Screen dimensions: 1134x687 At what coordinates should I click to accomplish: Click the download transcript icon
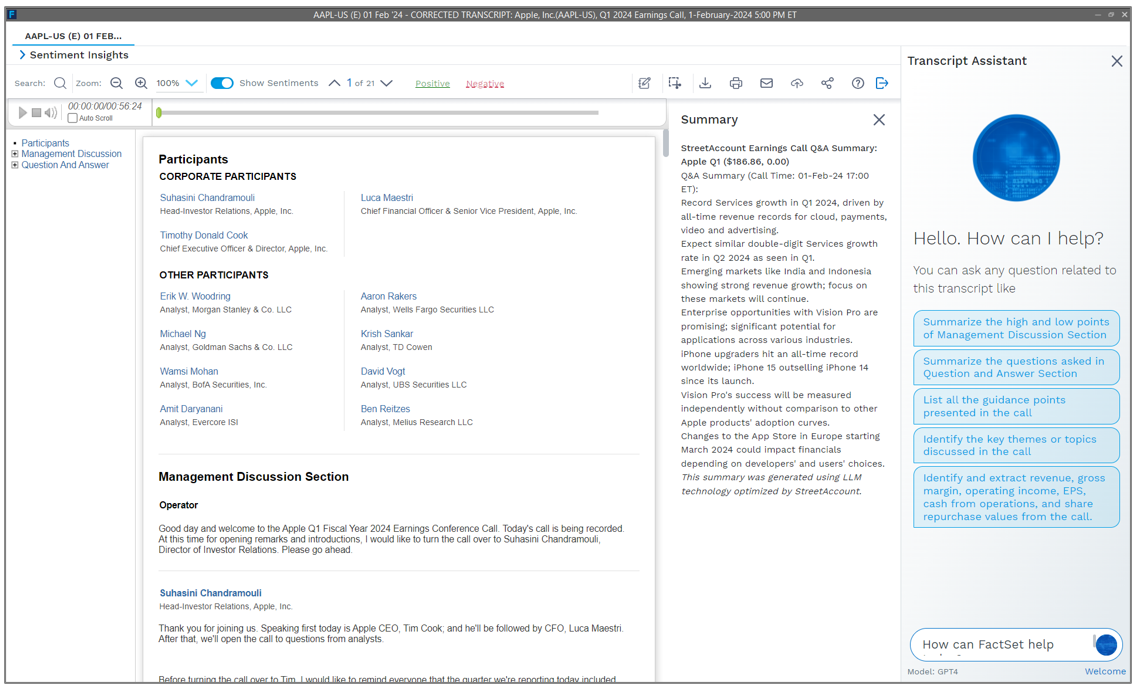pos(705,84)
